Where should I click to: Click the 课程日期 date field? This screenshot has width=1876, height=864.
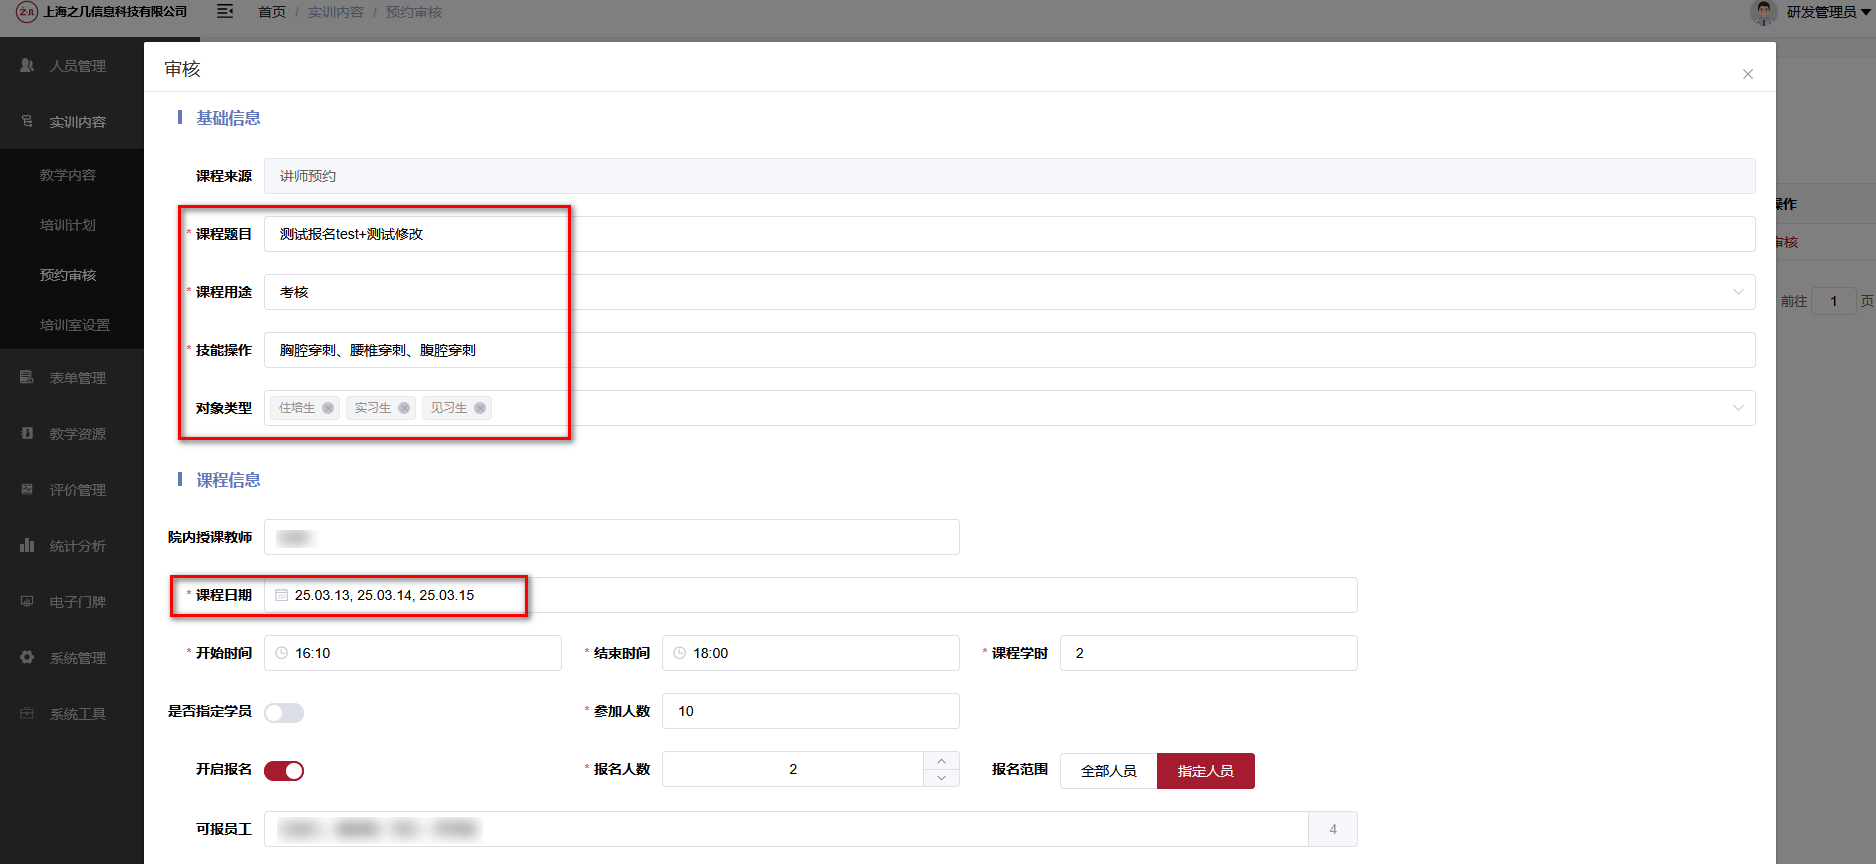click(811, 595)
